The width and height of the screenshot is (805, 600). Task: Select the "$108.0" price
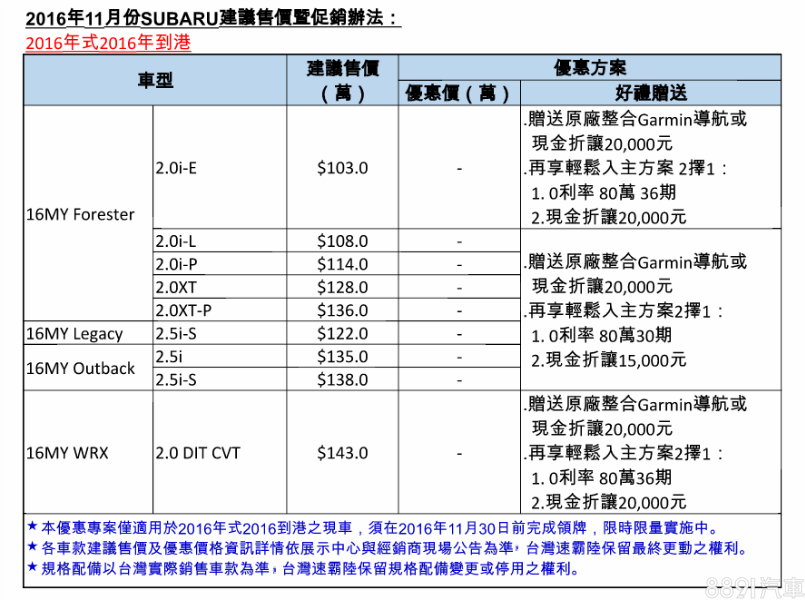coord(342,241)
